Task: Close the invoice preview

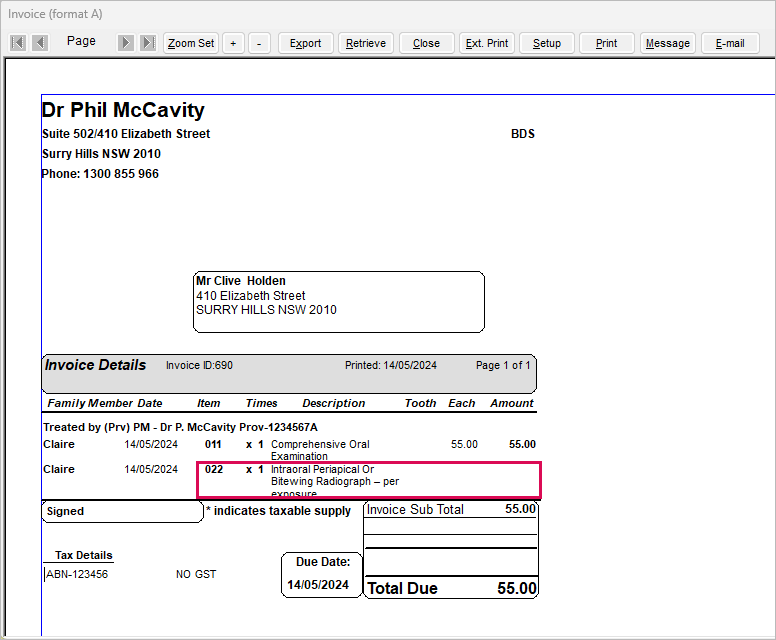Action: coord(426,43)
